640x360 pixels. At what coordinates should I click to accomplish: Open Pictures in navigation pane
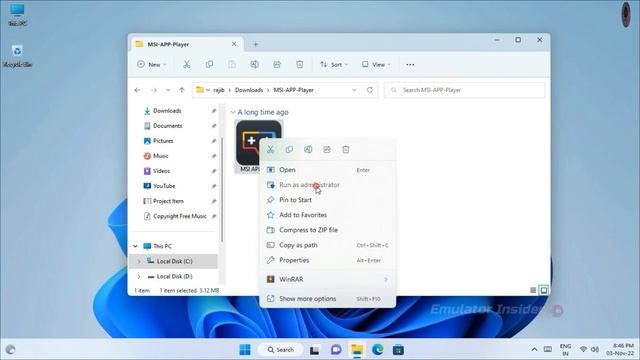coord(163,141)
